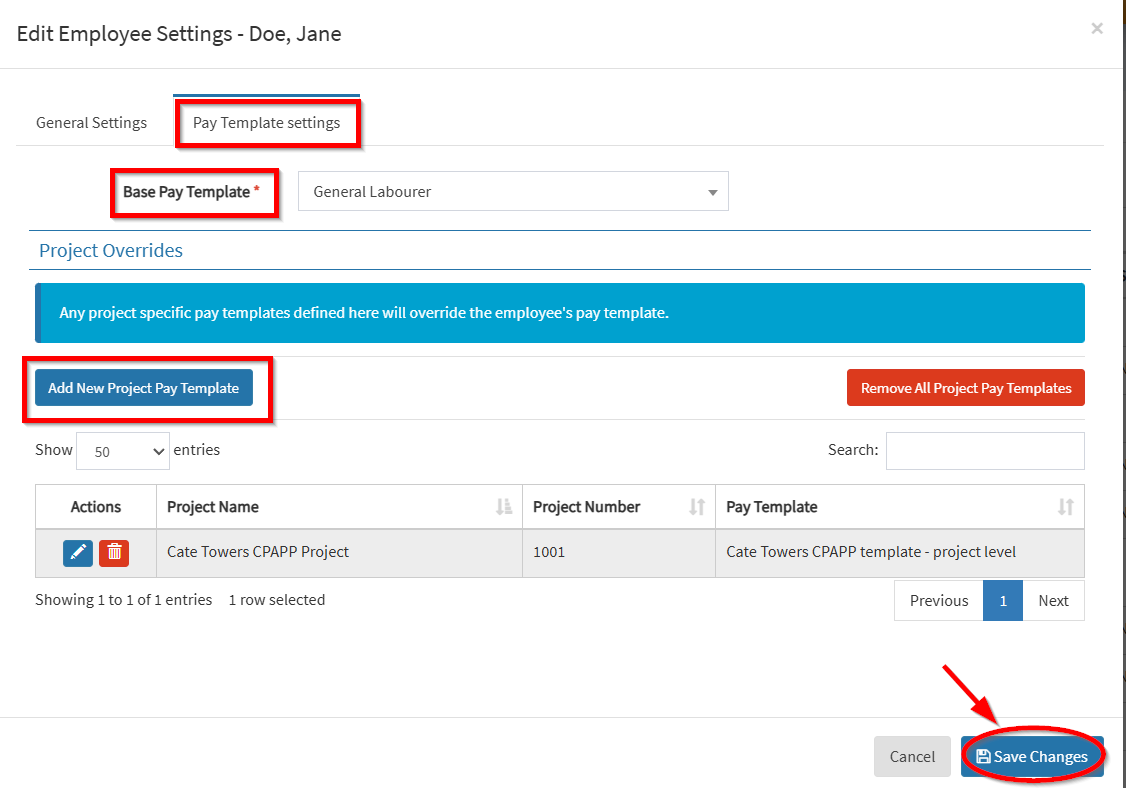Click the pencil edit icon for Cate Towers
The height and width of the screenshot is (788, 1126).
point(78,552)
